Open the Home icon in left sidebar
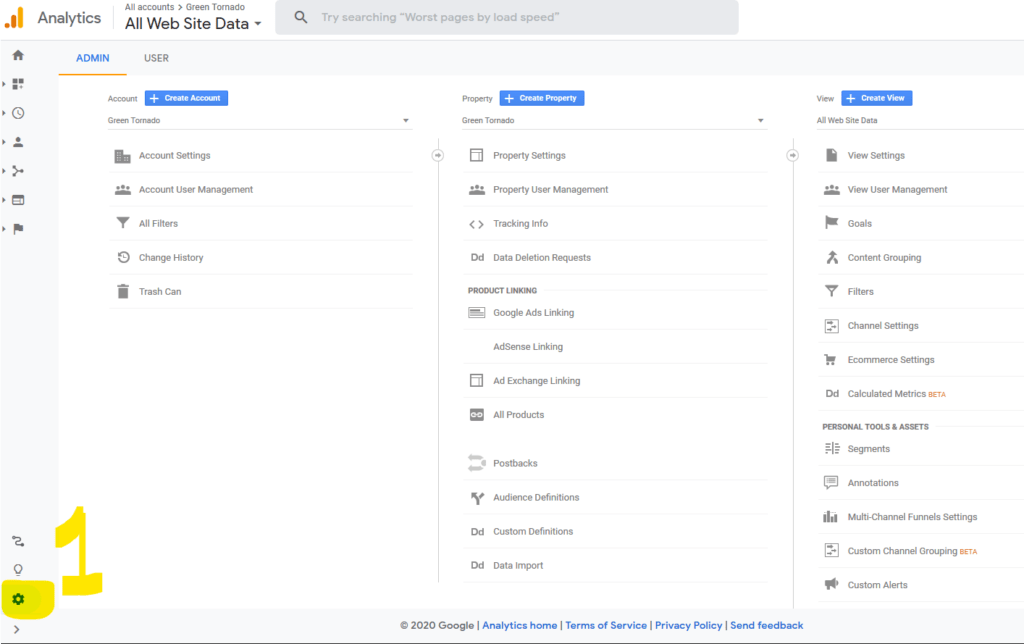This screenshot has height=644, width=1024. click(x=18, y=56)
